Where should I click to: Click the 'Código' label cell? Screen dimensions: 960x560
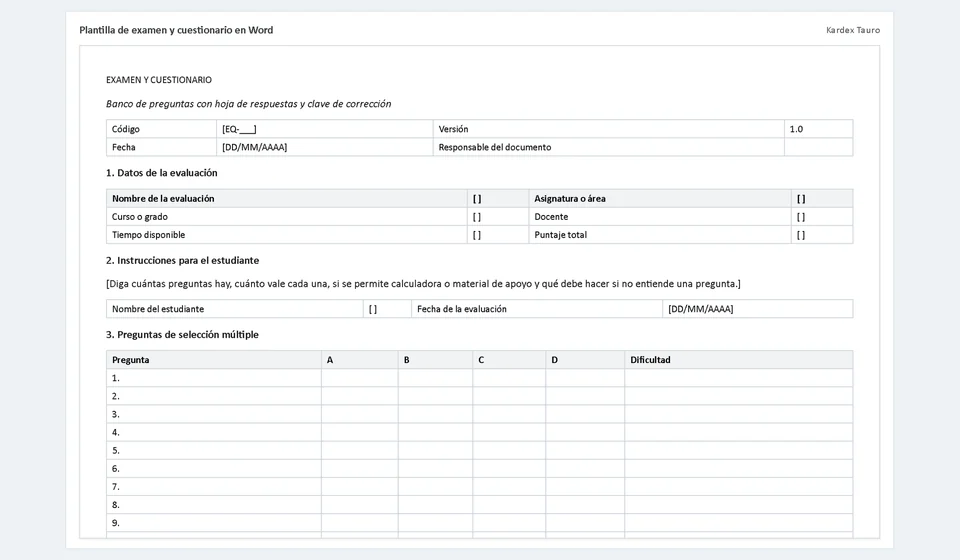point(162,129)
